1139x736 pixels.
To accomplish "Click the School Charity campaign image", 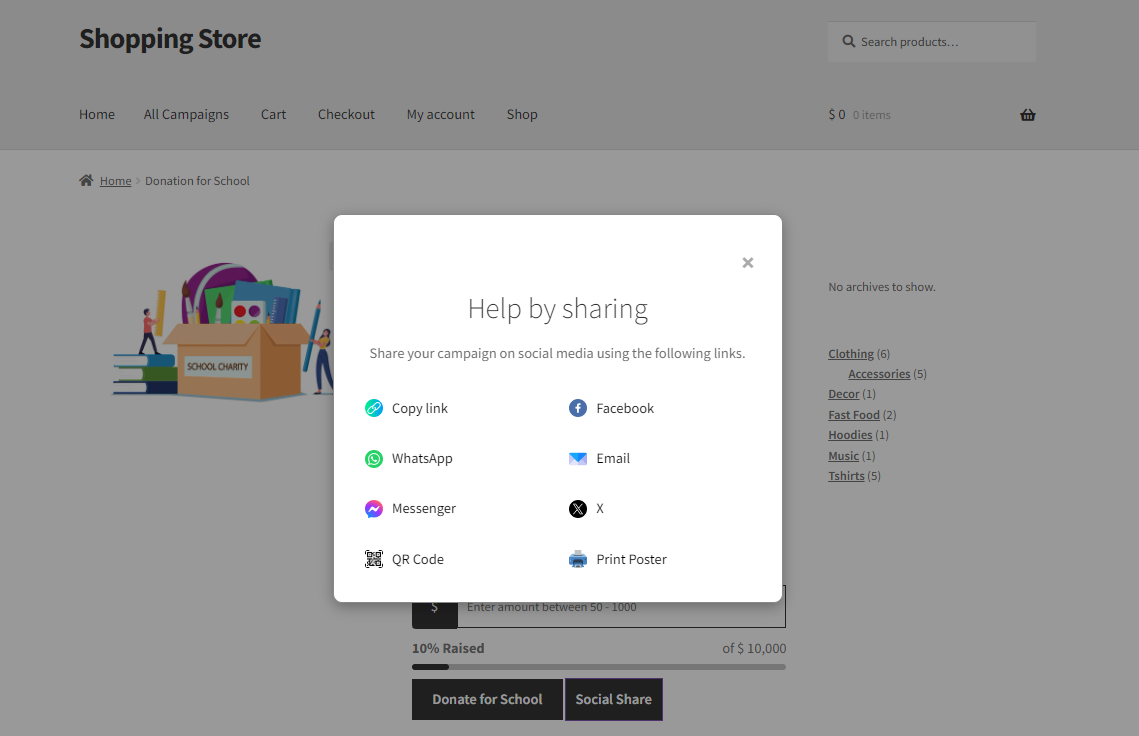I will point(223,331).
